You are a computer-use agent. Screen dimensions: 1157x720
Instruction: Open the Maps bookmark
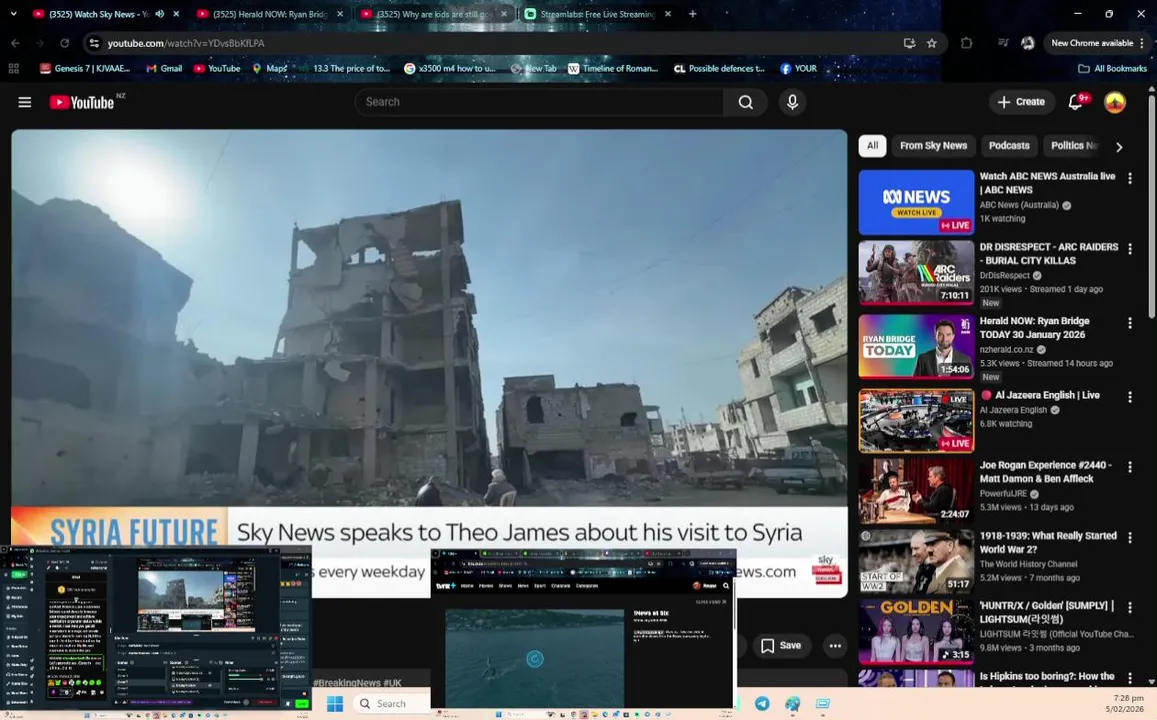coord(269,68)
